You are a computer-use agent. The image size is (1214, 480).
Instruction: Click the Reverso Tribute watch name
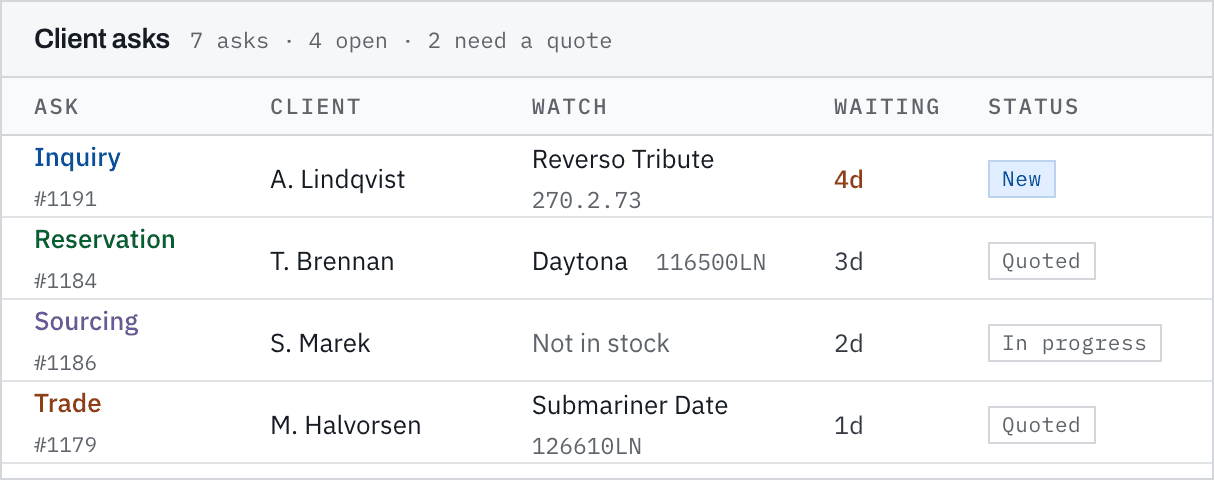(623, 160)
